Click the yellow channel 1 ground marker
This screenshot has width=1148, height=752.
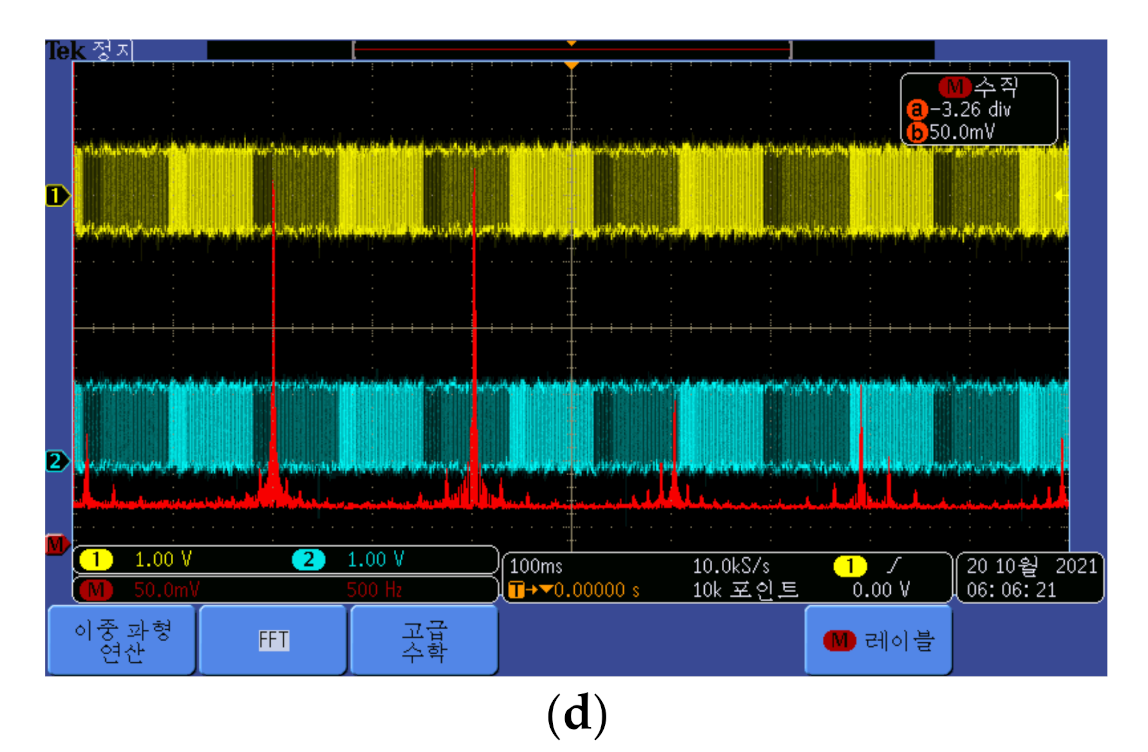click(56, 196)
